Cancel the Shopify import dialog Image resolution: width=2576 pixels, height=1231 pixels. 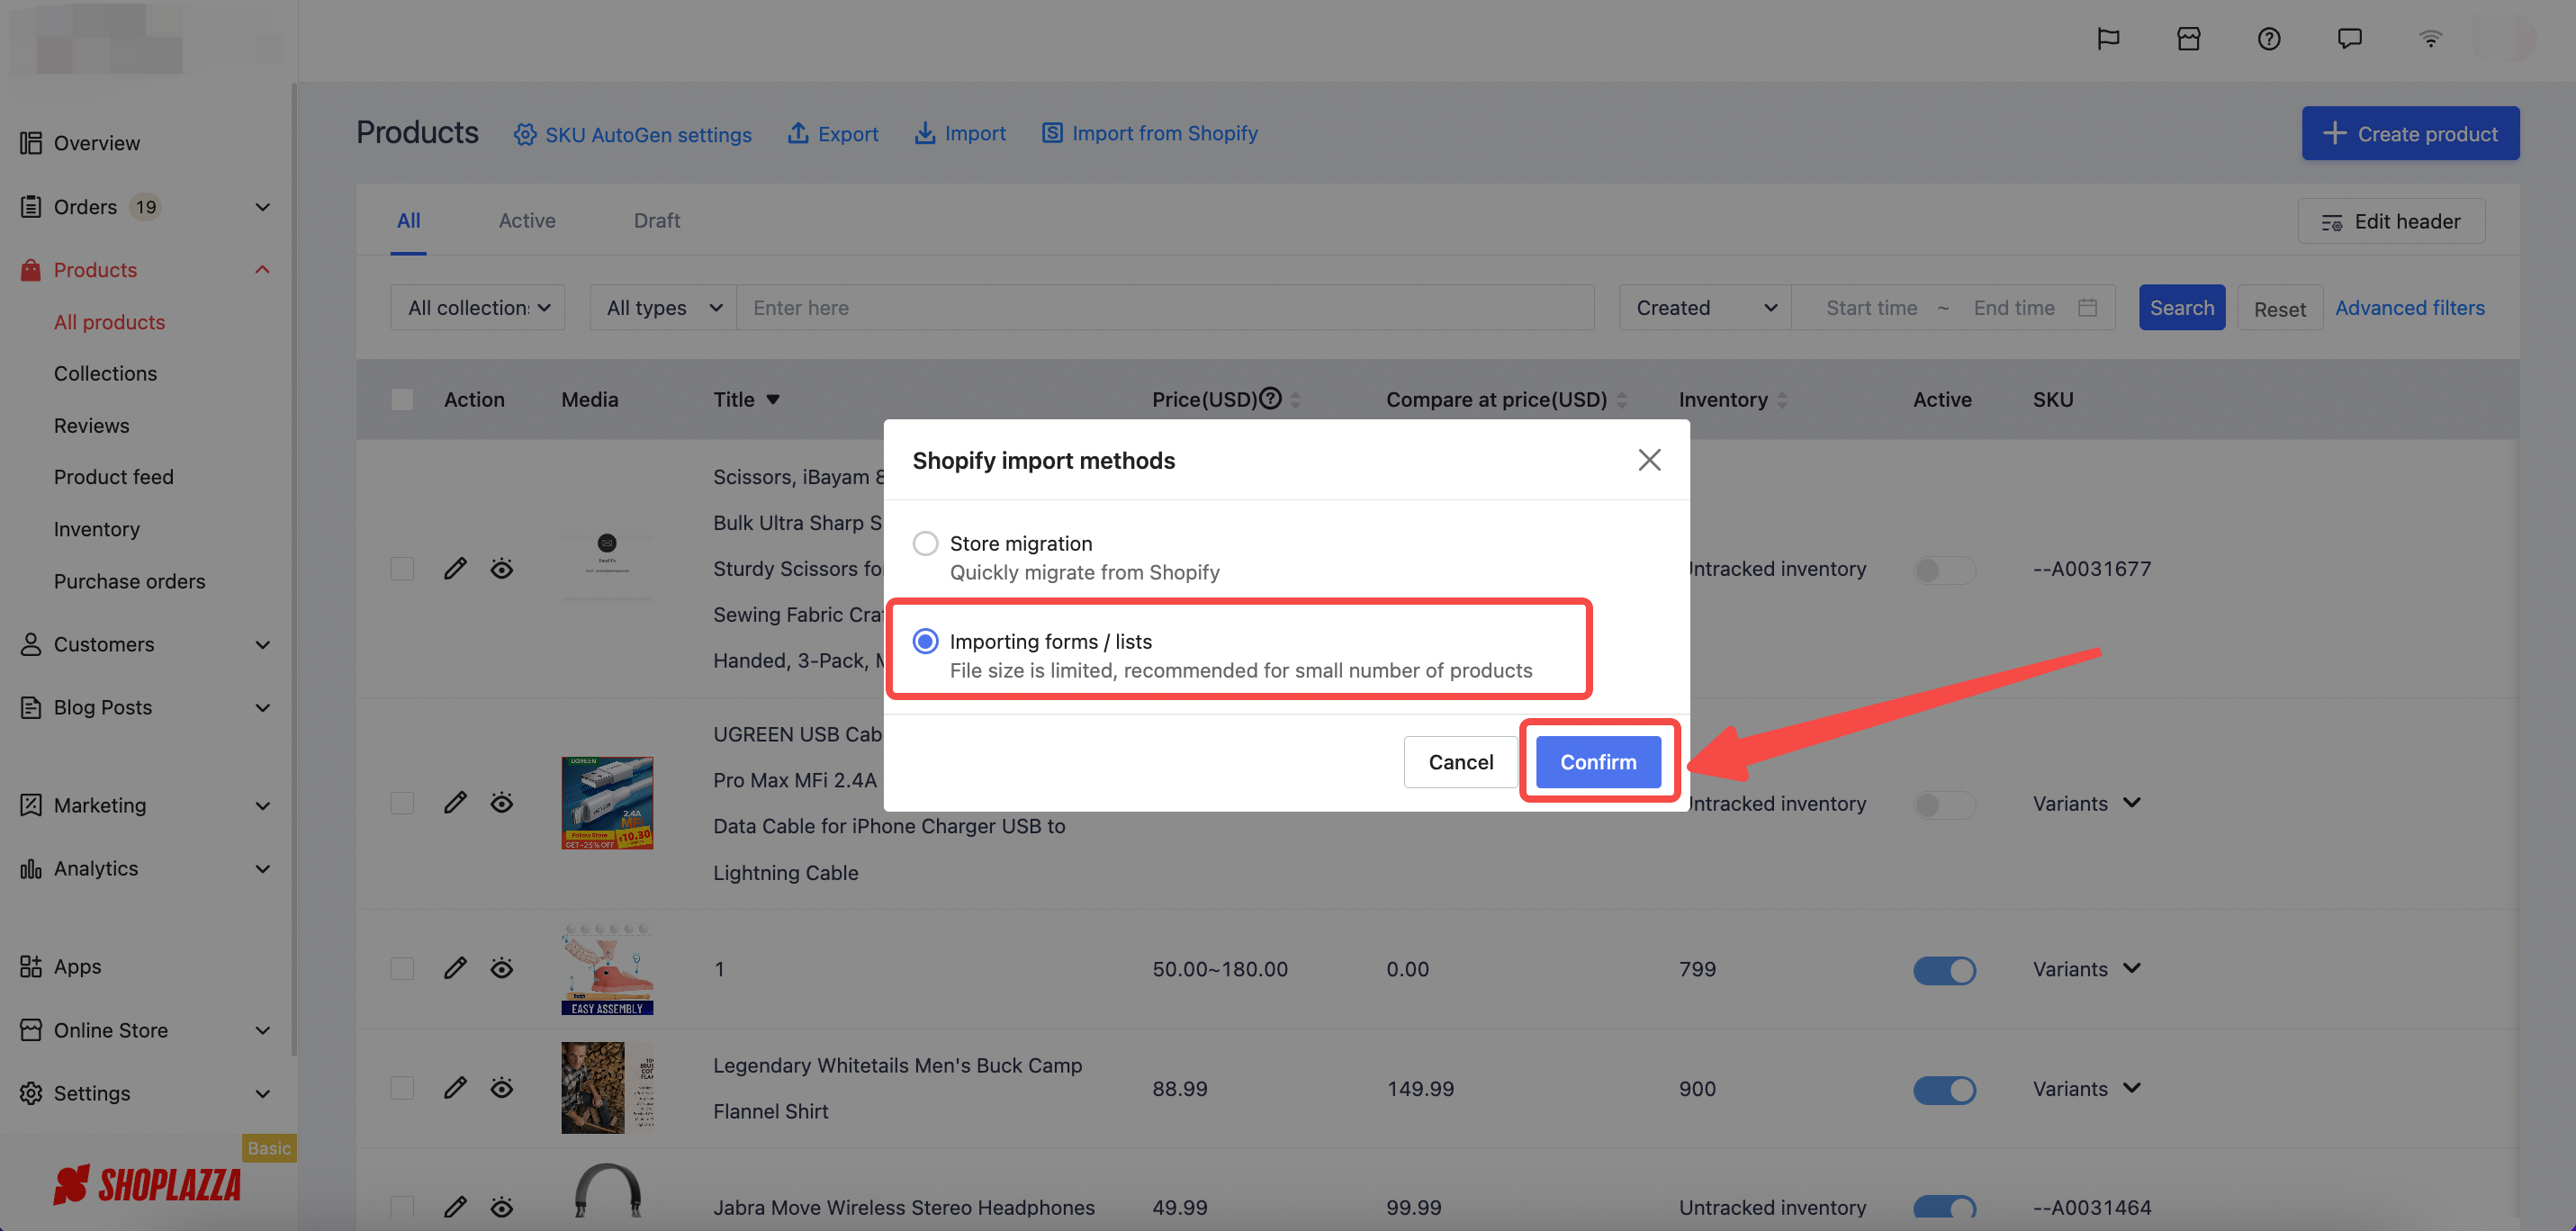click(1460, 762)
